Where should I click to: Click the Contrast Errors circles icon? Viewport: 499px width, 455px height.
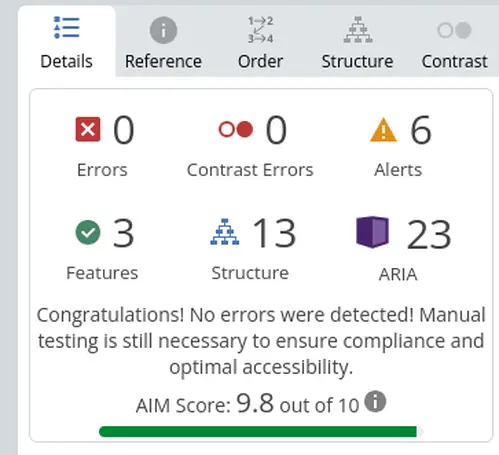point(236,129)
